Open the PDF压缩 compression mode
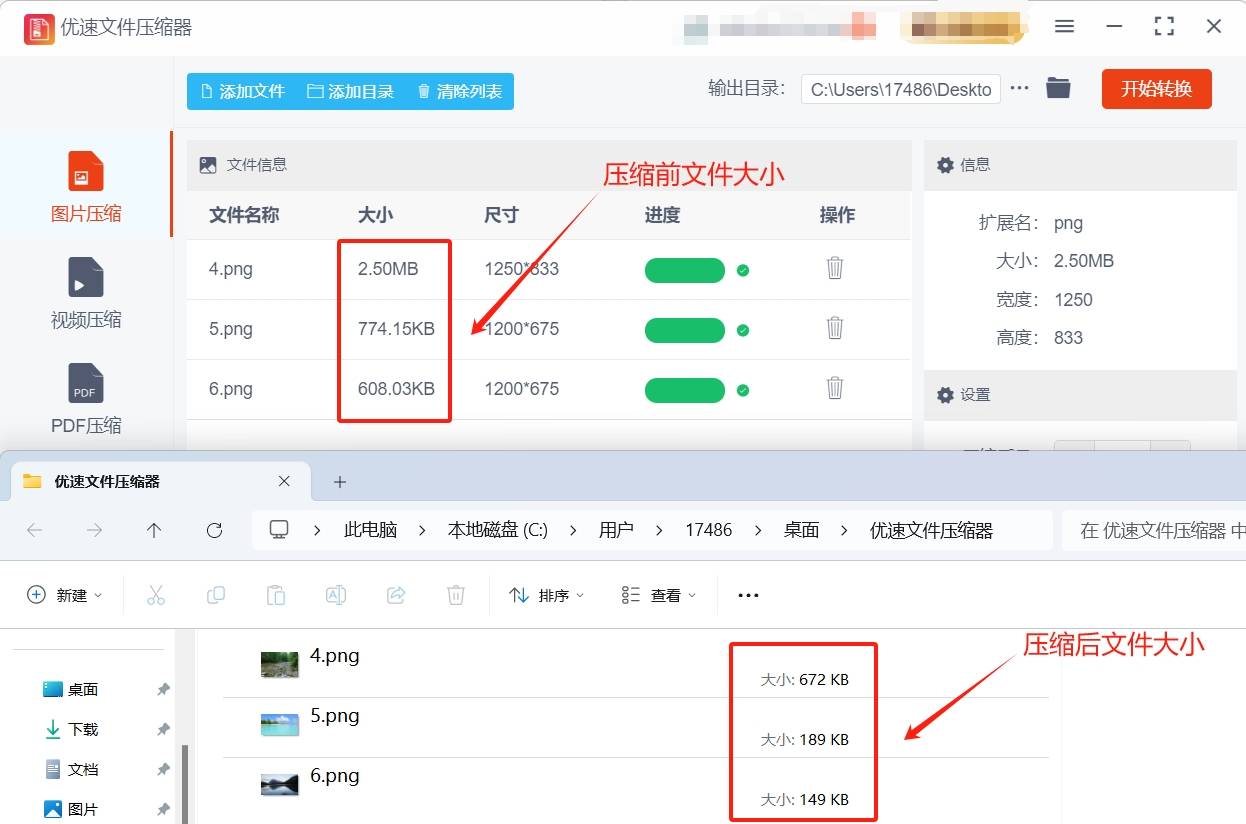Viewport: 1246px width, 824px height. click(x=85, y=397)
